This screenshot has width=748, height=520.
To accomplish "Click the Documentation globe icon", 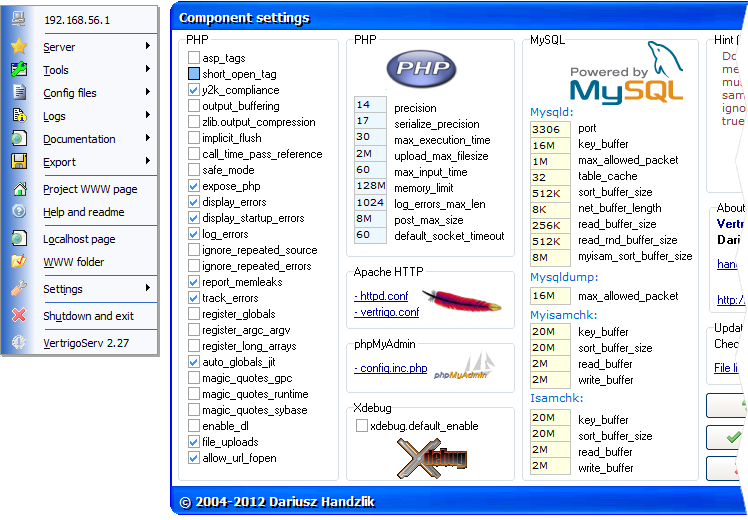I will tap(19, 139).
